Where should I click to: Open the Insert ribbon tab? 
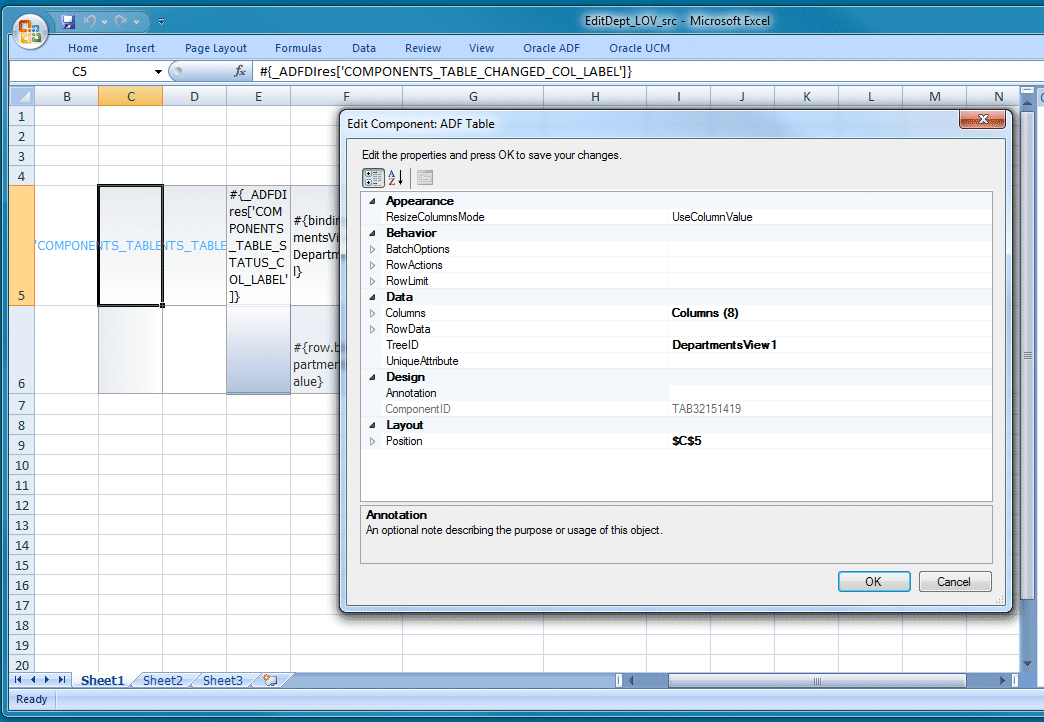click(x=140, y=48)
